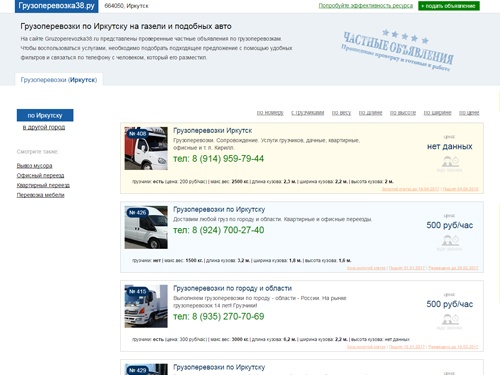Click the 'нет данных' price in listing 408
The width and height of the screenshot is (500, 375).
click(x=450, y=146)
